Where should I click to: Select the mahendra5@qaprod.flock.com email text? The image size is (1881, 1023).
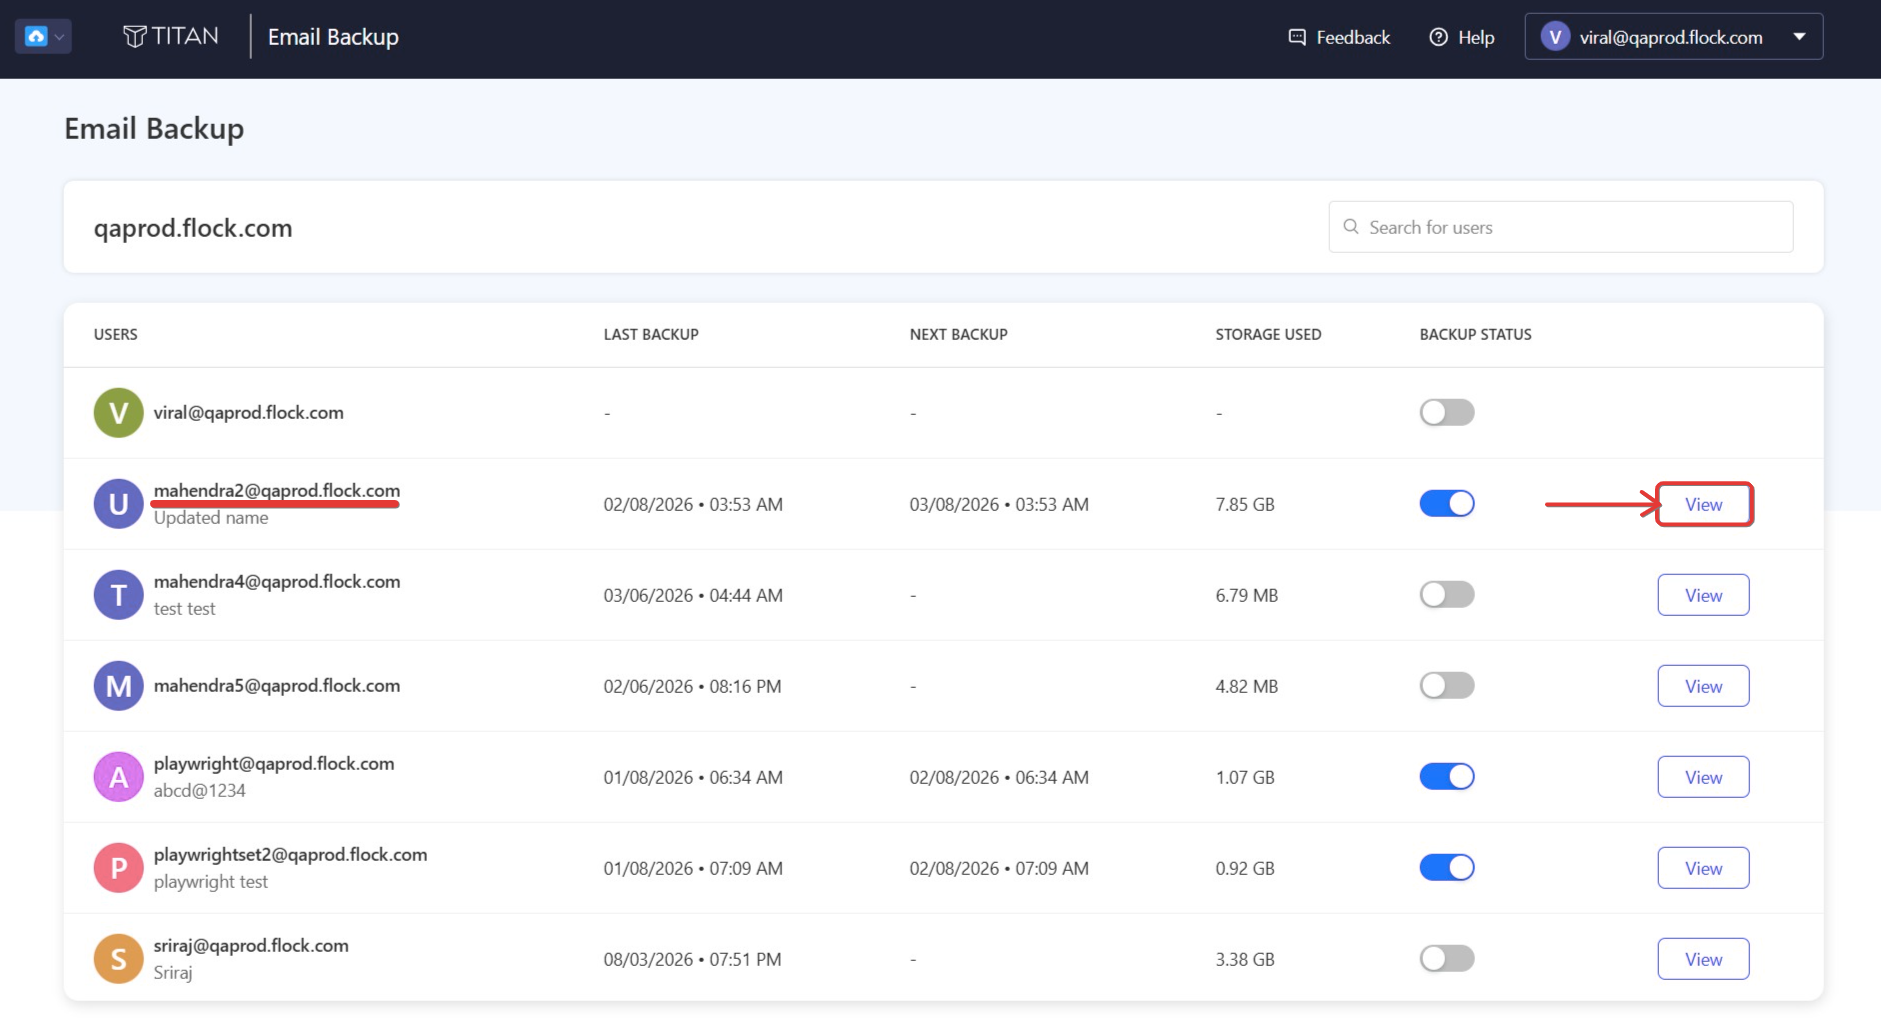277,685
